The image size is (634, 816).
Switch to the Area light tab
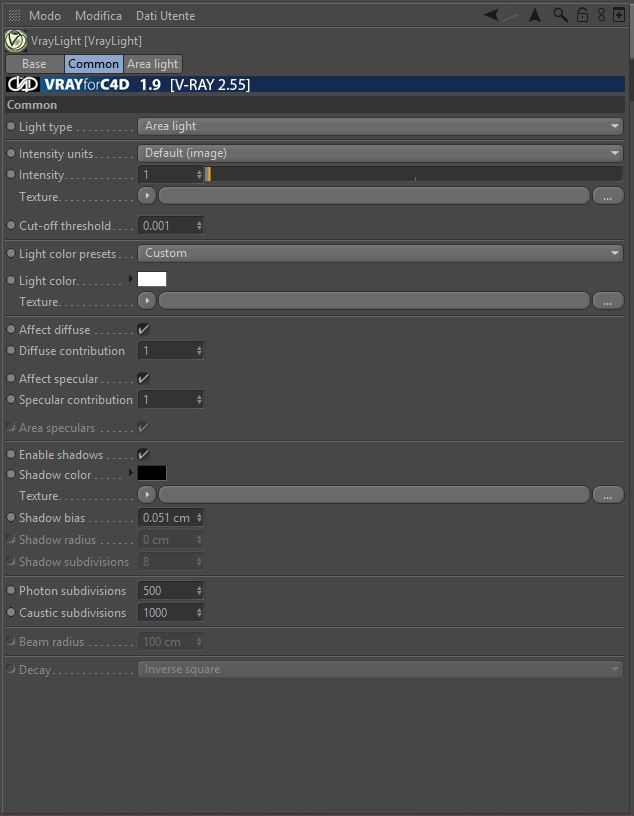(x=153, y=64)
